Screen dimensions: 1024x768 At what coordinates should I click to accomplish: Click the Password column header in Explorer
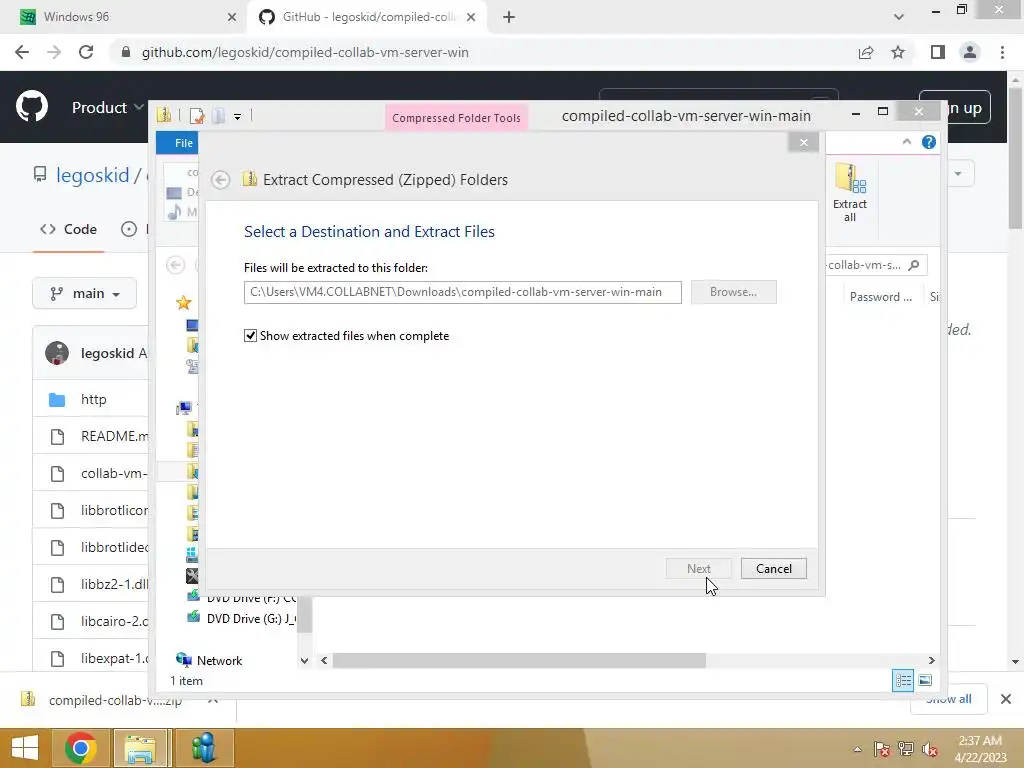click(880, 296)
